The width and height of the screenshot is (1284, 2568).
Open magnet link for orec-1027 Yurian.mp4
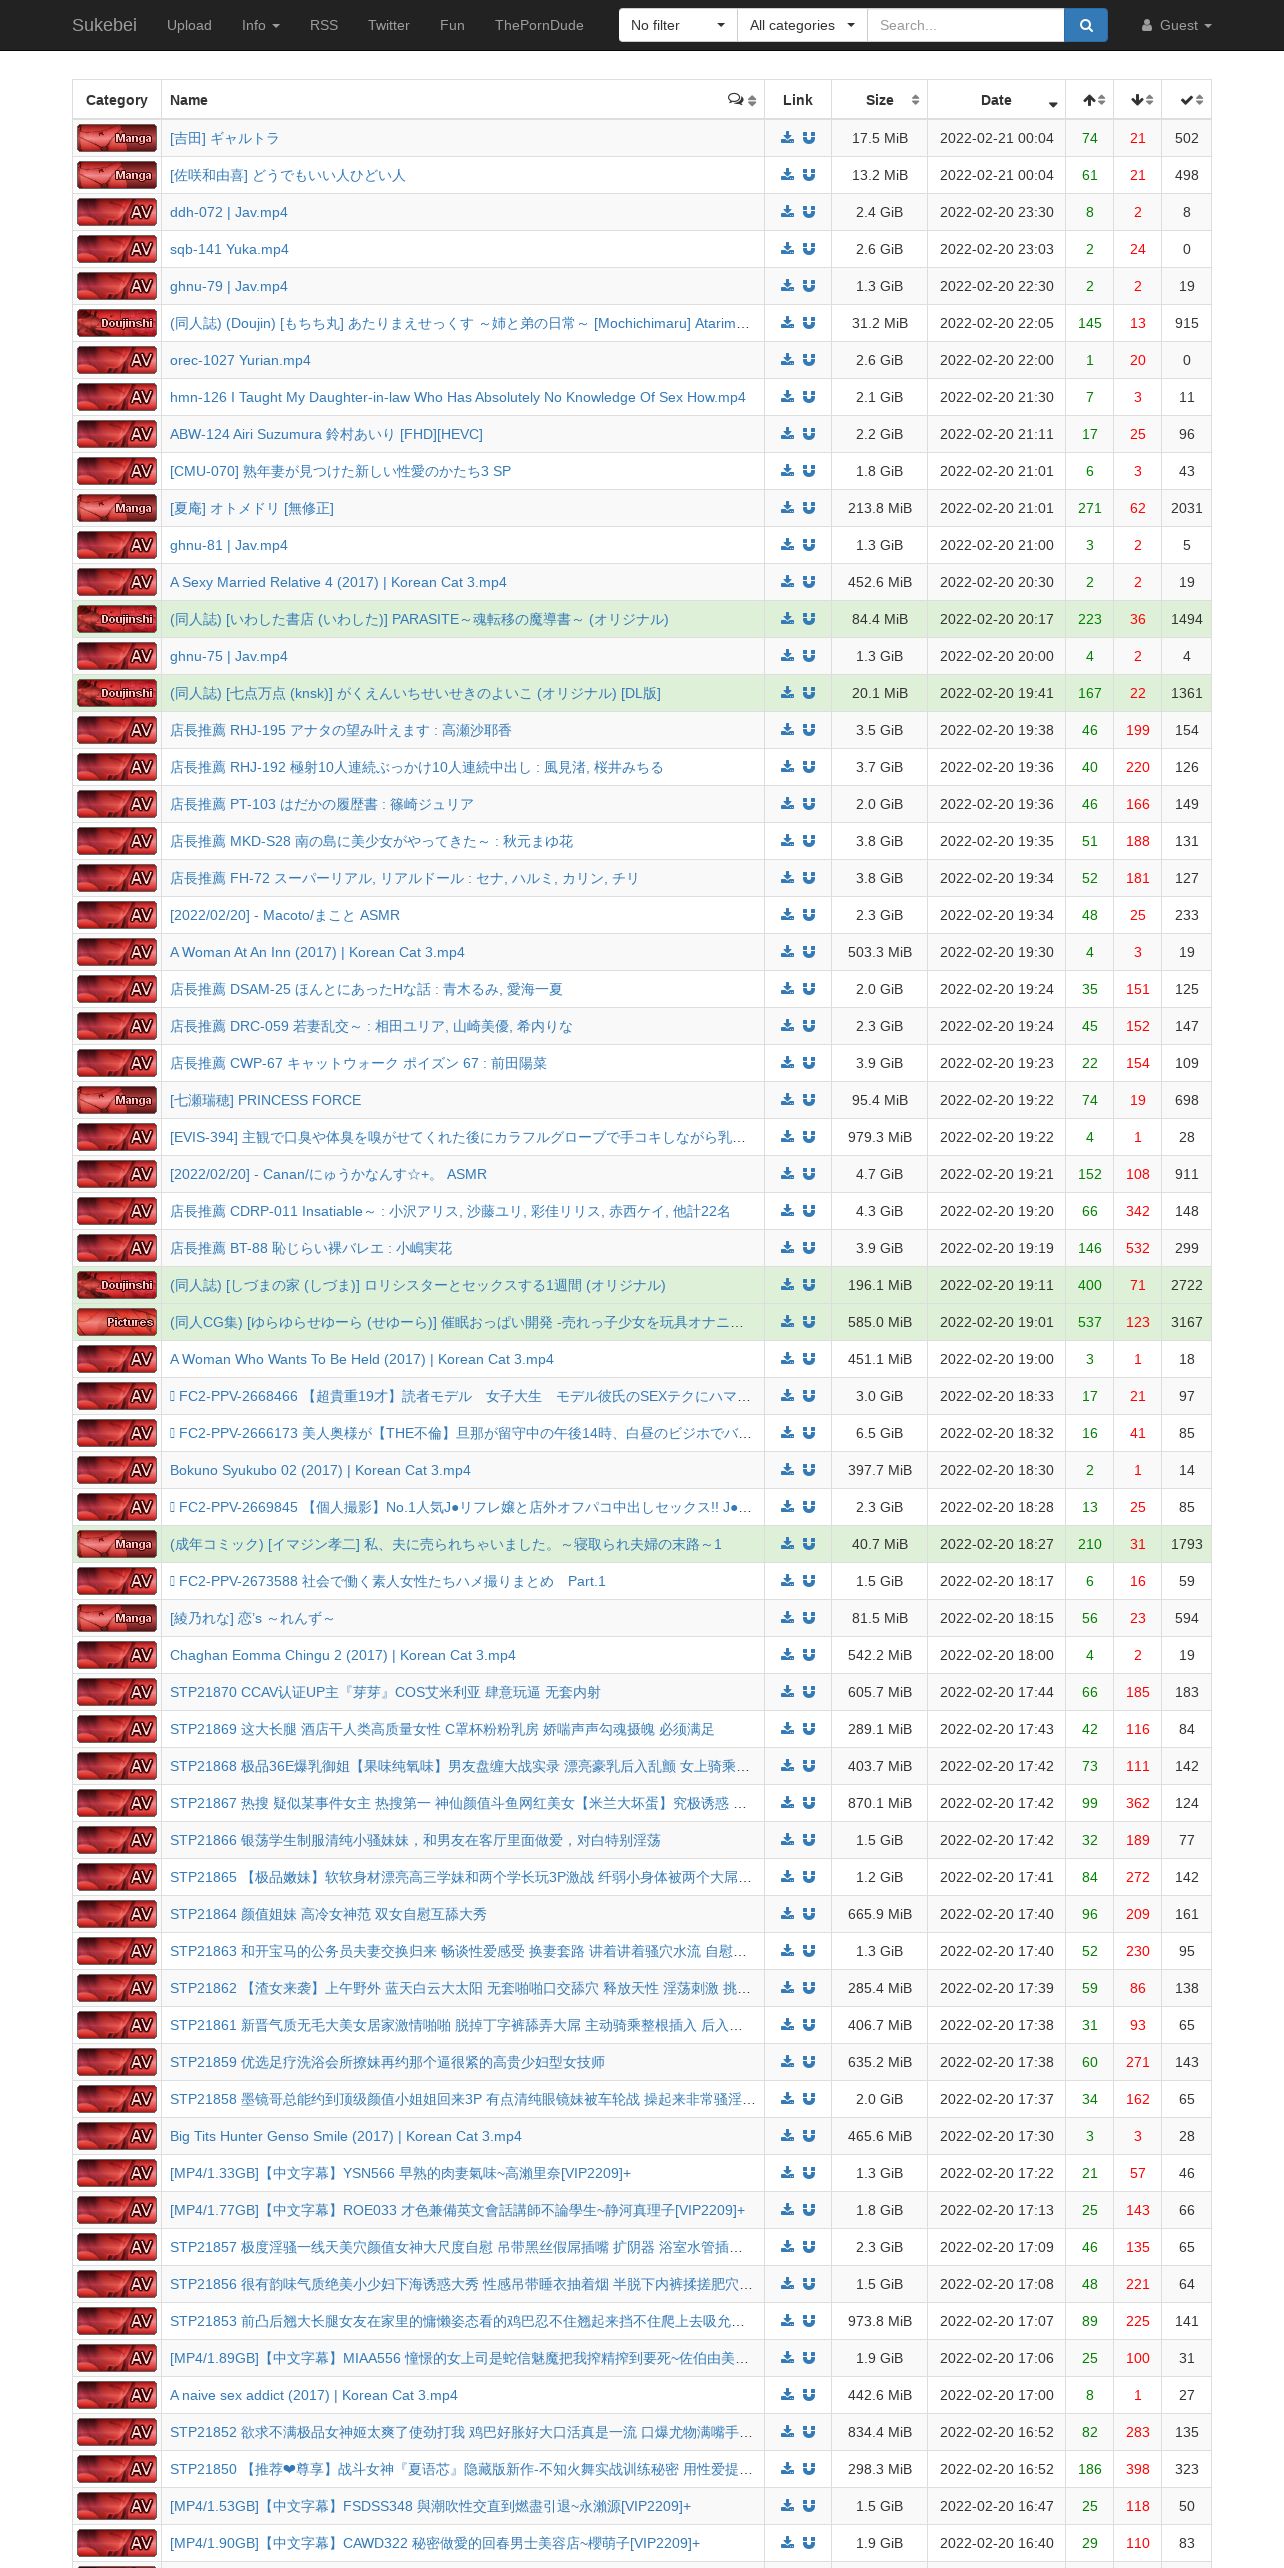tap(809, 360)
